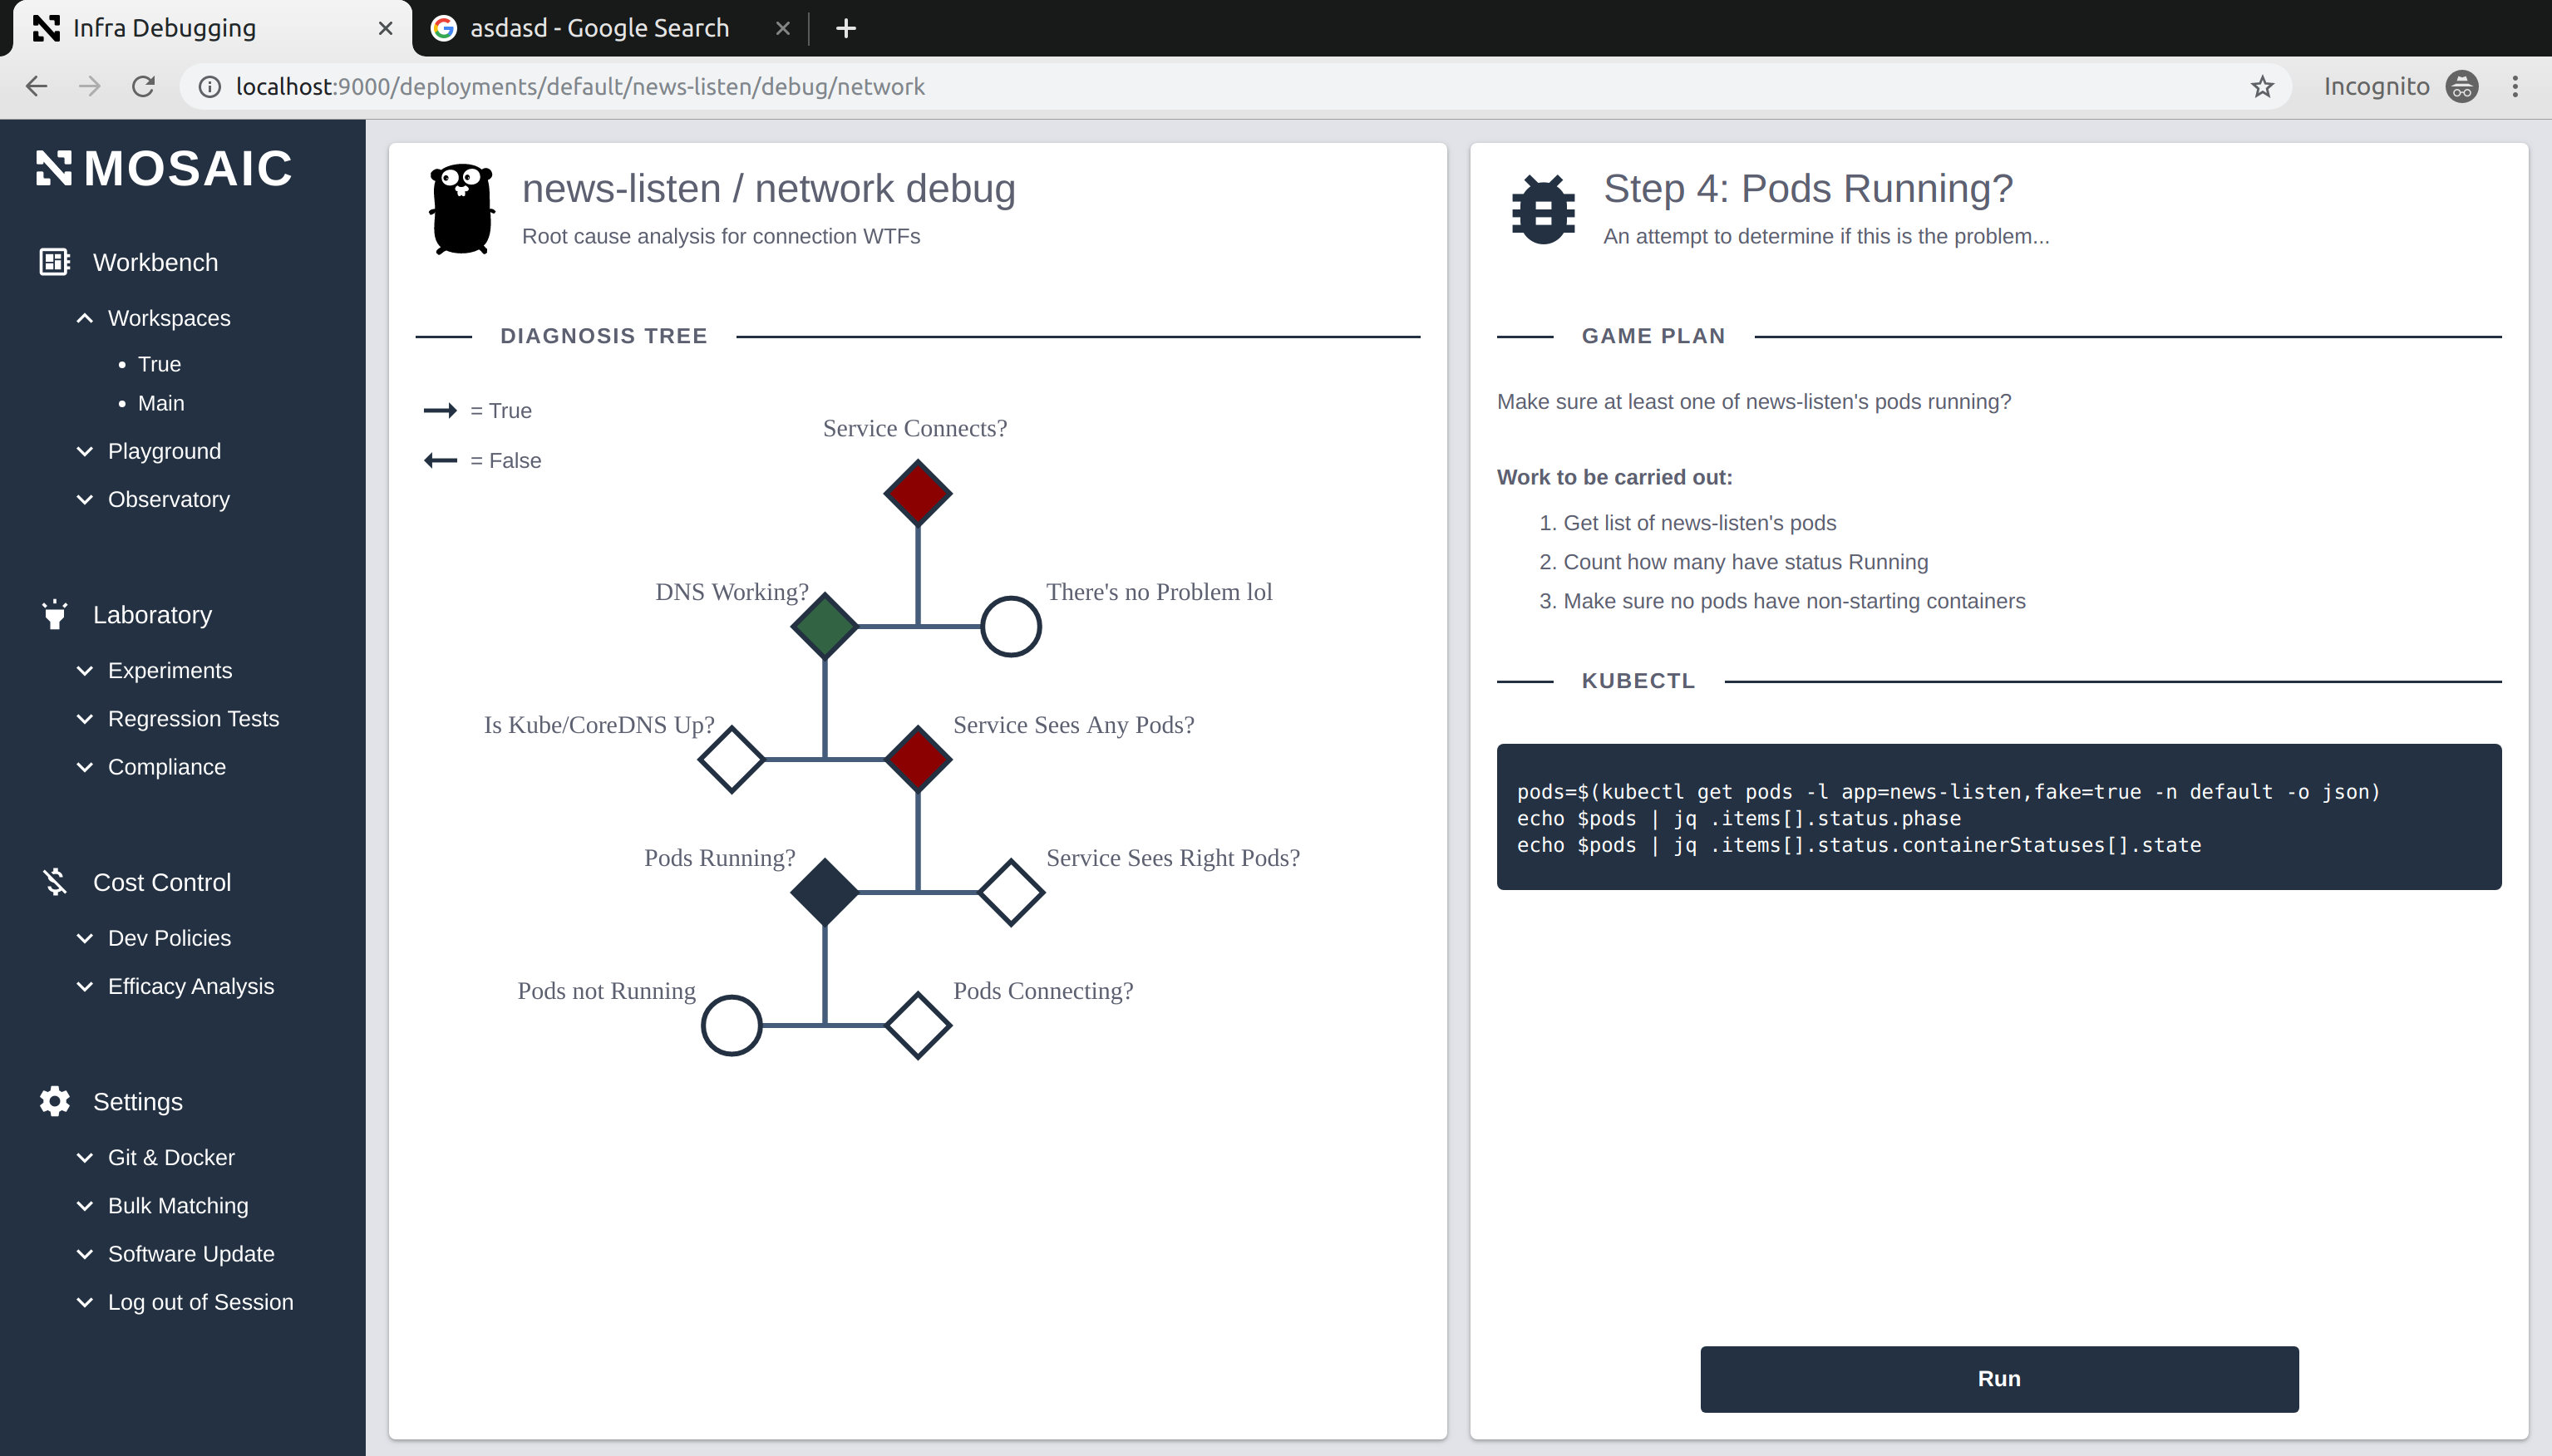
Task: Open the 'Log out of Session' link
Action: click(x=200, y=1301)
